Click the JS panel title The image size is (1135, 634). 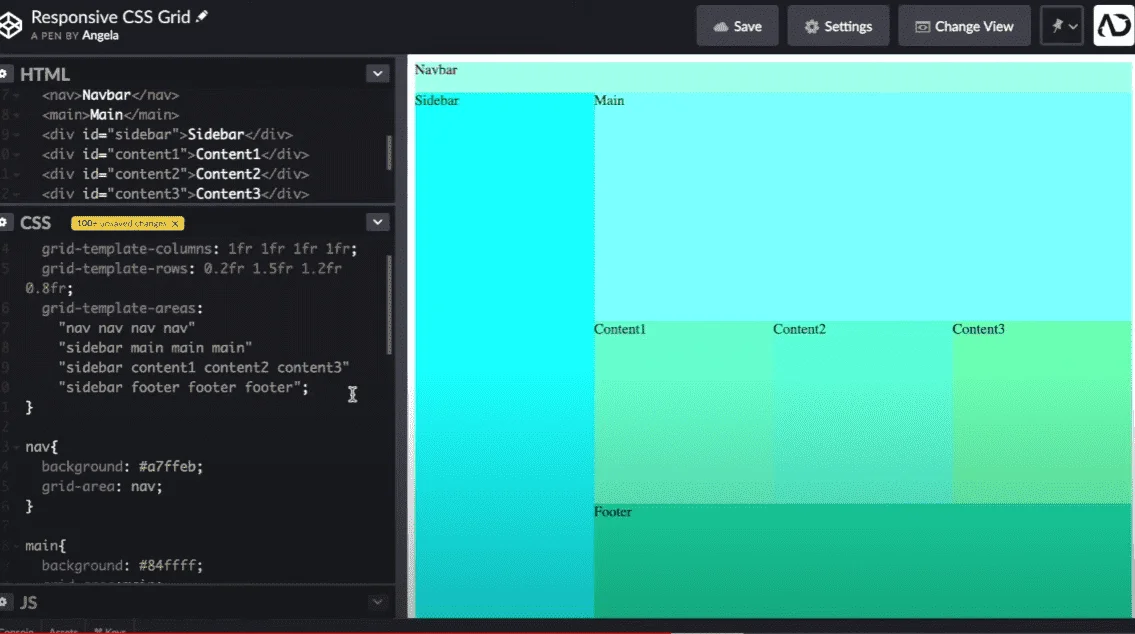(28, 603)
